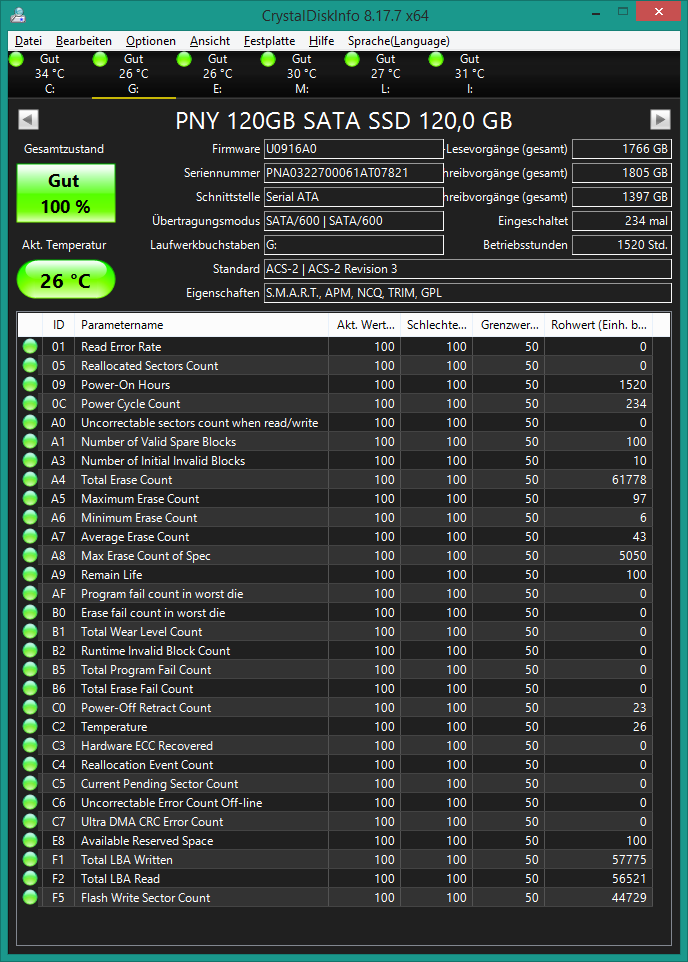Select the Max Erase Count of Spec name
Image resolution: width=688 pixels, height=962 pixels.
click(145, 556)
